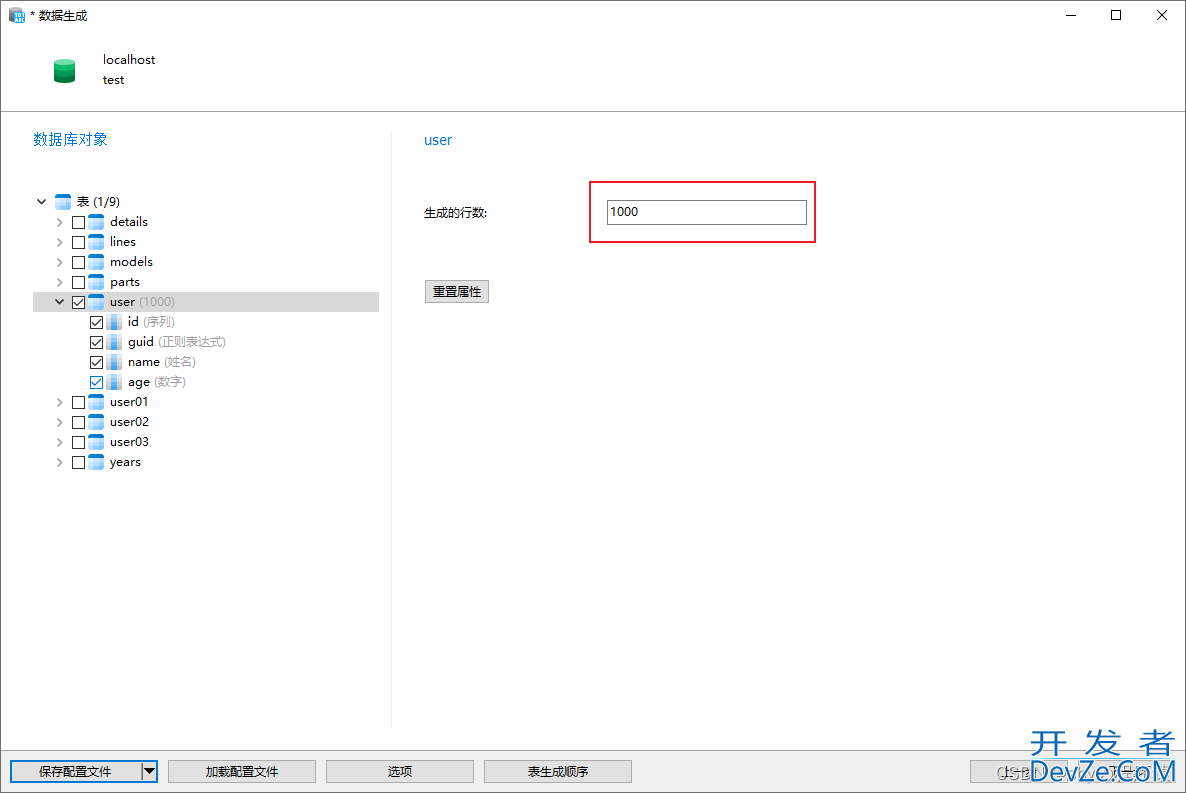This screenshot has width=1186, height=793.
Task: Click the years table icon
Action: 96,462
